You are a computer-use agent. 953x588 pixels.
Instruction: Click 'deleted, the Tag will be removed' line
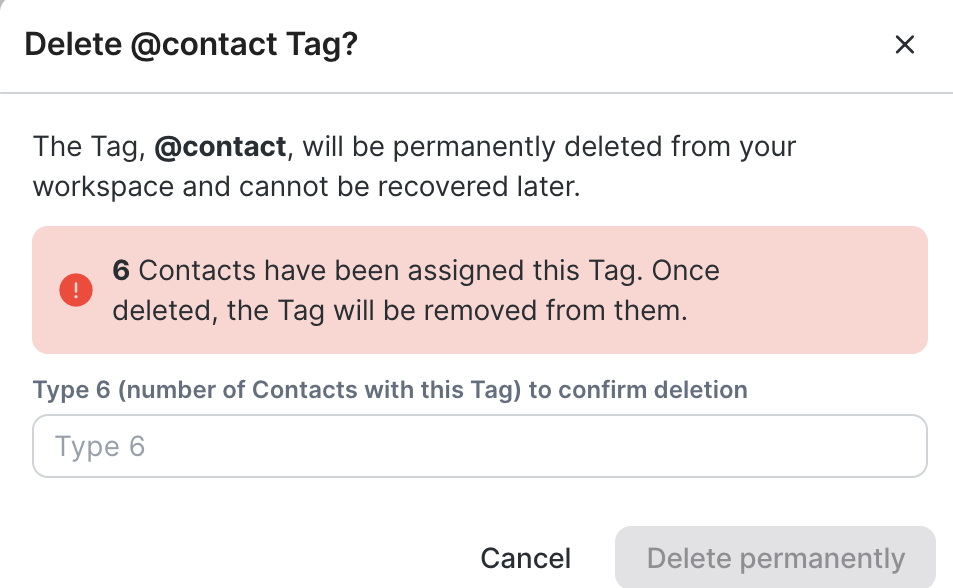pos(400,310)
